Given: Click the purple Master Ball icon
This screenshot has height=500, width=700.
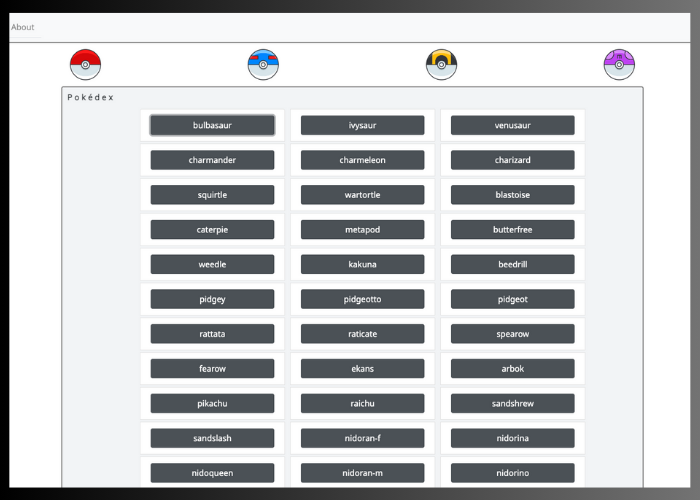Looking at the screenshot, I should pos(619,65).
